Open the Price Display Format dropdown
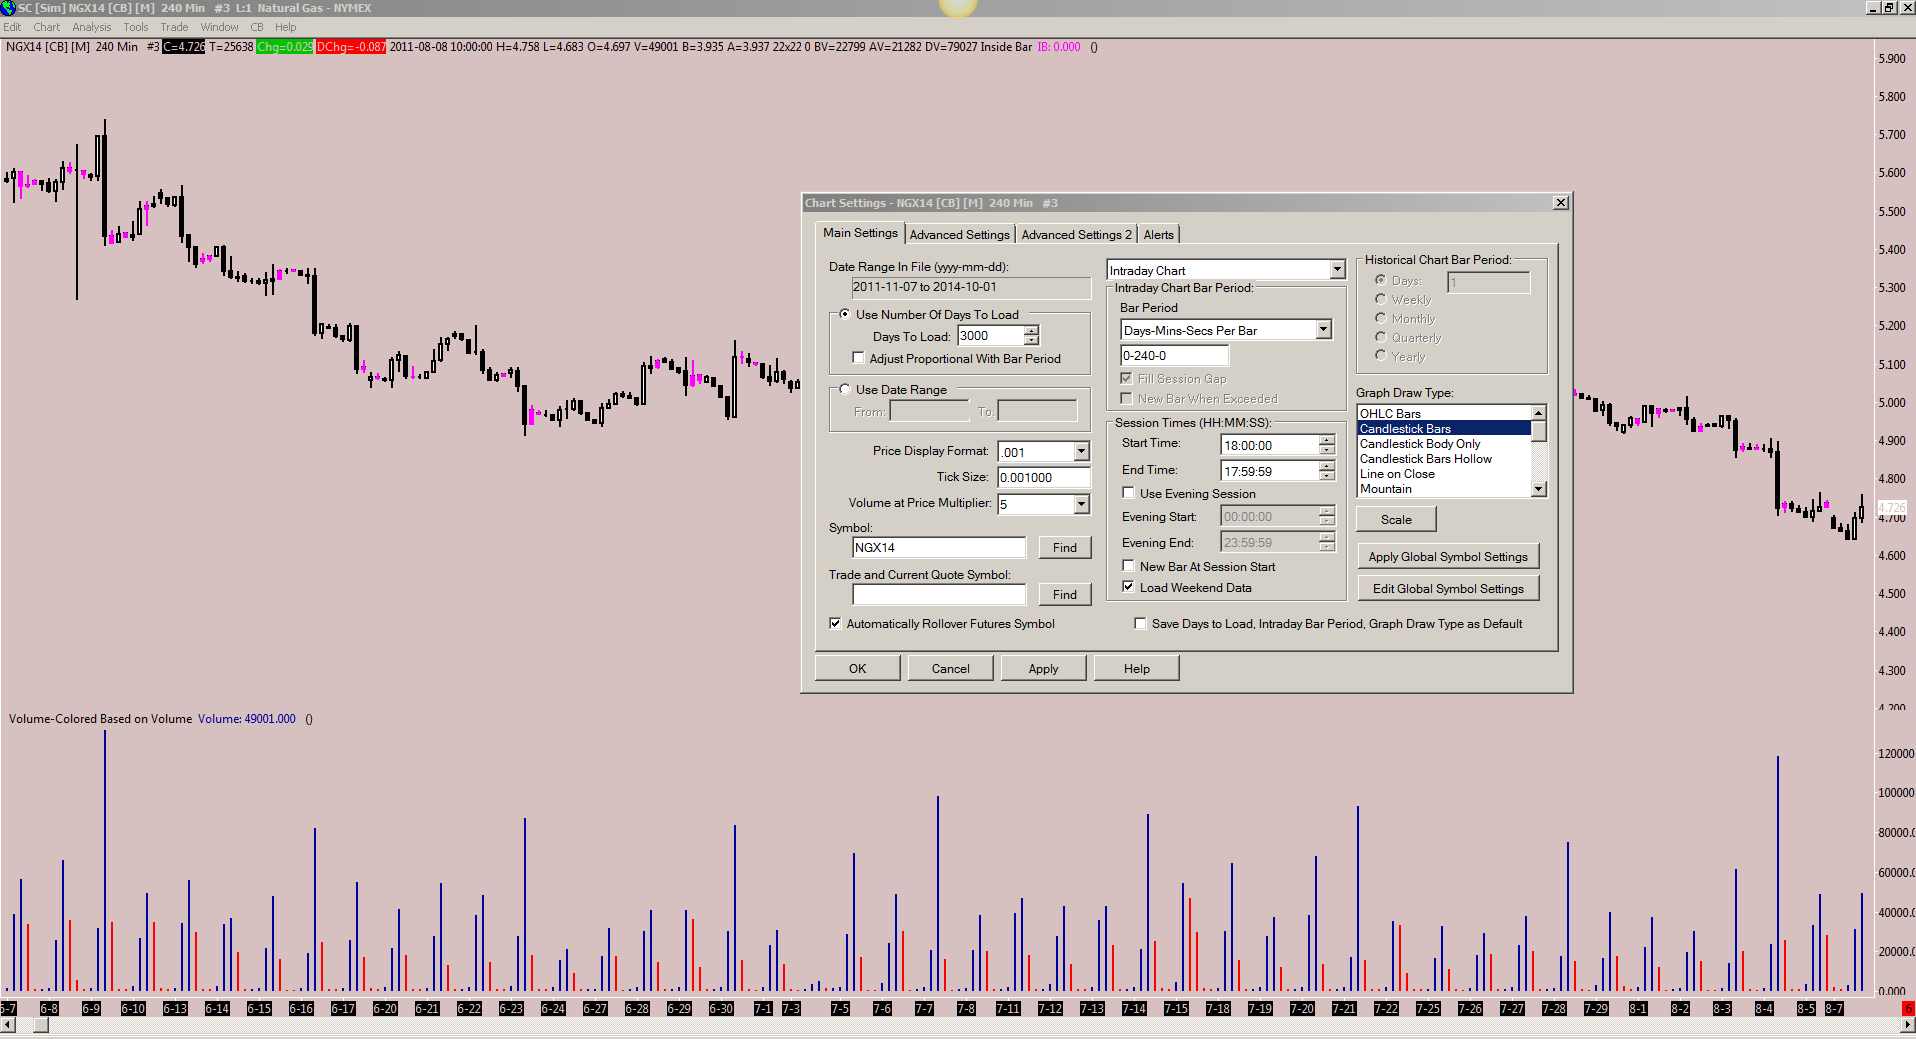The width and height of the screenshot is (1916, 1039). click(x=1081, y=452)
